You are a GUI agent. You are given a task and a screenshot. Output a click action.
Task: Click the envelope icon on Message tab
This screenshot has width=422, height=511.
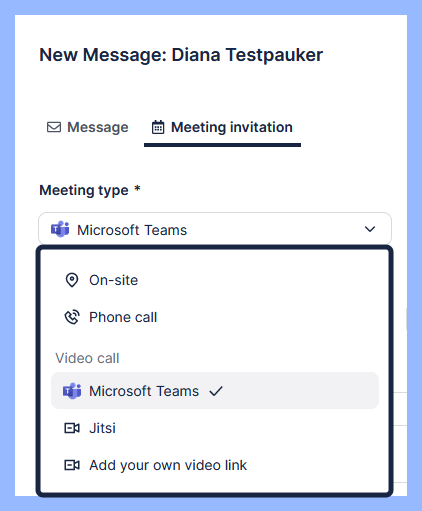click(54, 127)
